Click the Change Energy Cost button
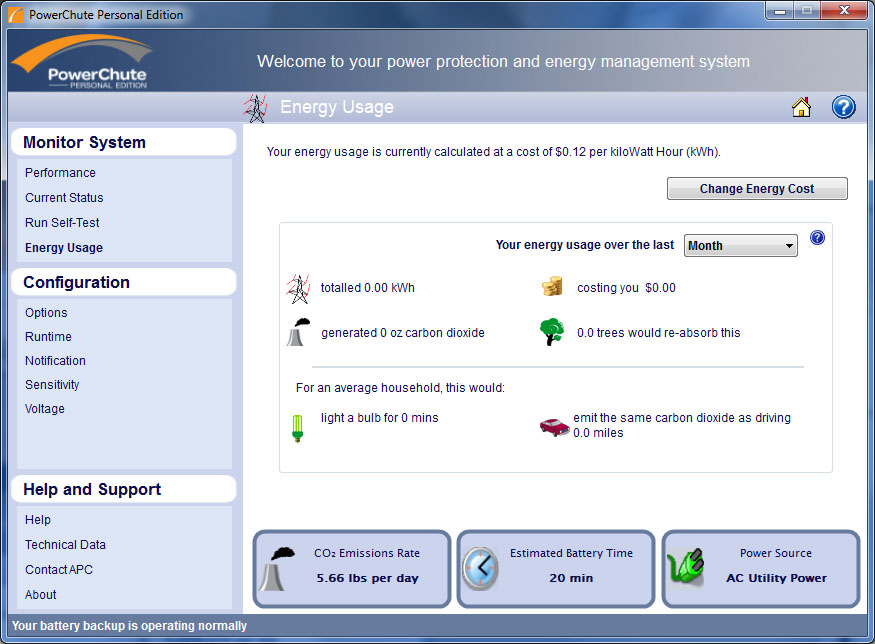 click(757, 189)
